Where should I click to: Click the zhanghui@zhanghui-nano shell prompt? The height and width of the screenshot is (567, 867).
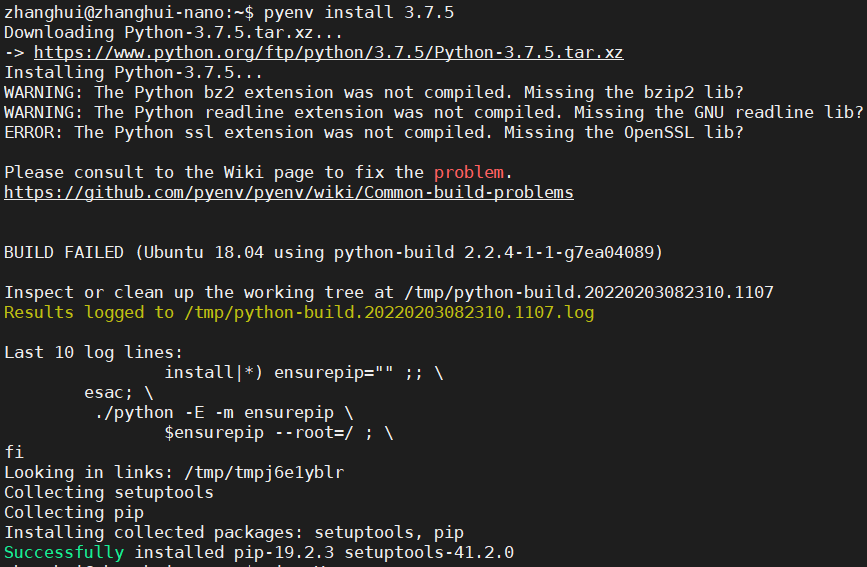tap(124, 12)
